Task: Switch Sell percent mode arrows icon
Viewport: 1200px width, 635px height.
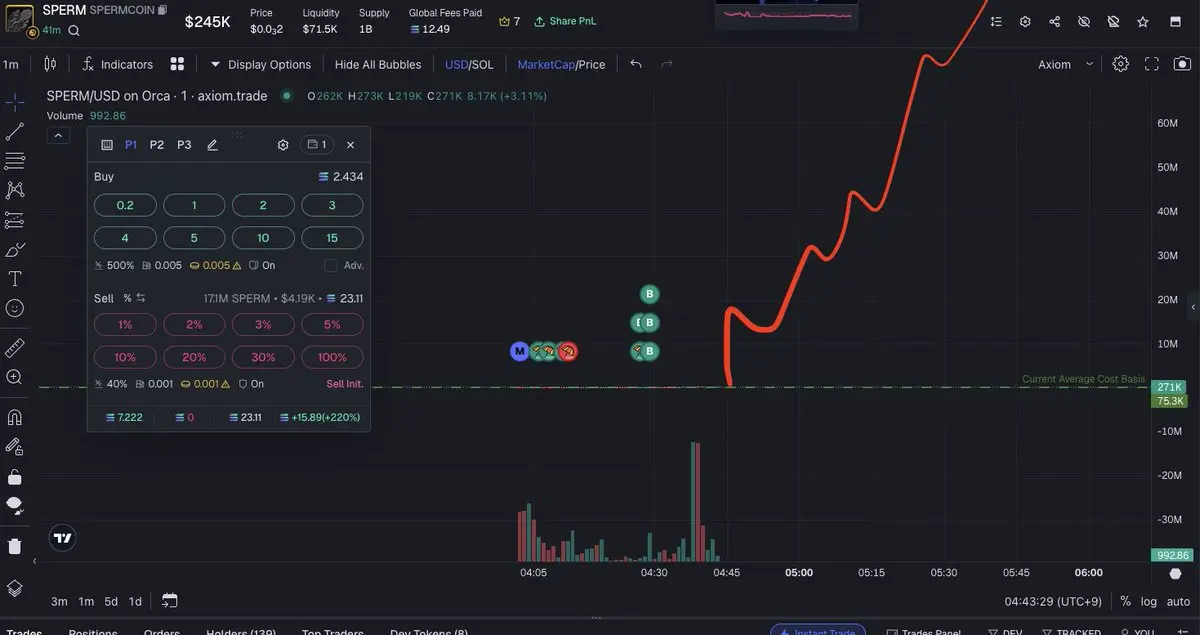Action: coord(141,298)
